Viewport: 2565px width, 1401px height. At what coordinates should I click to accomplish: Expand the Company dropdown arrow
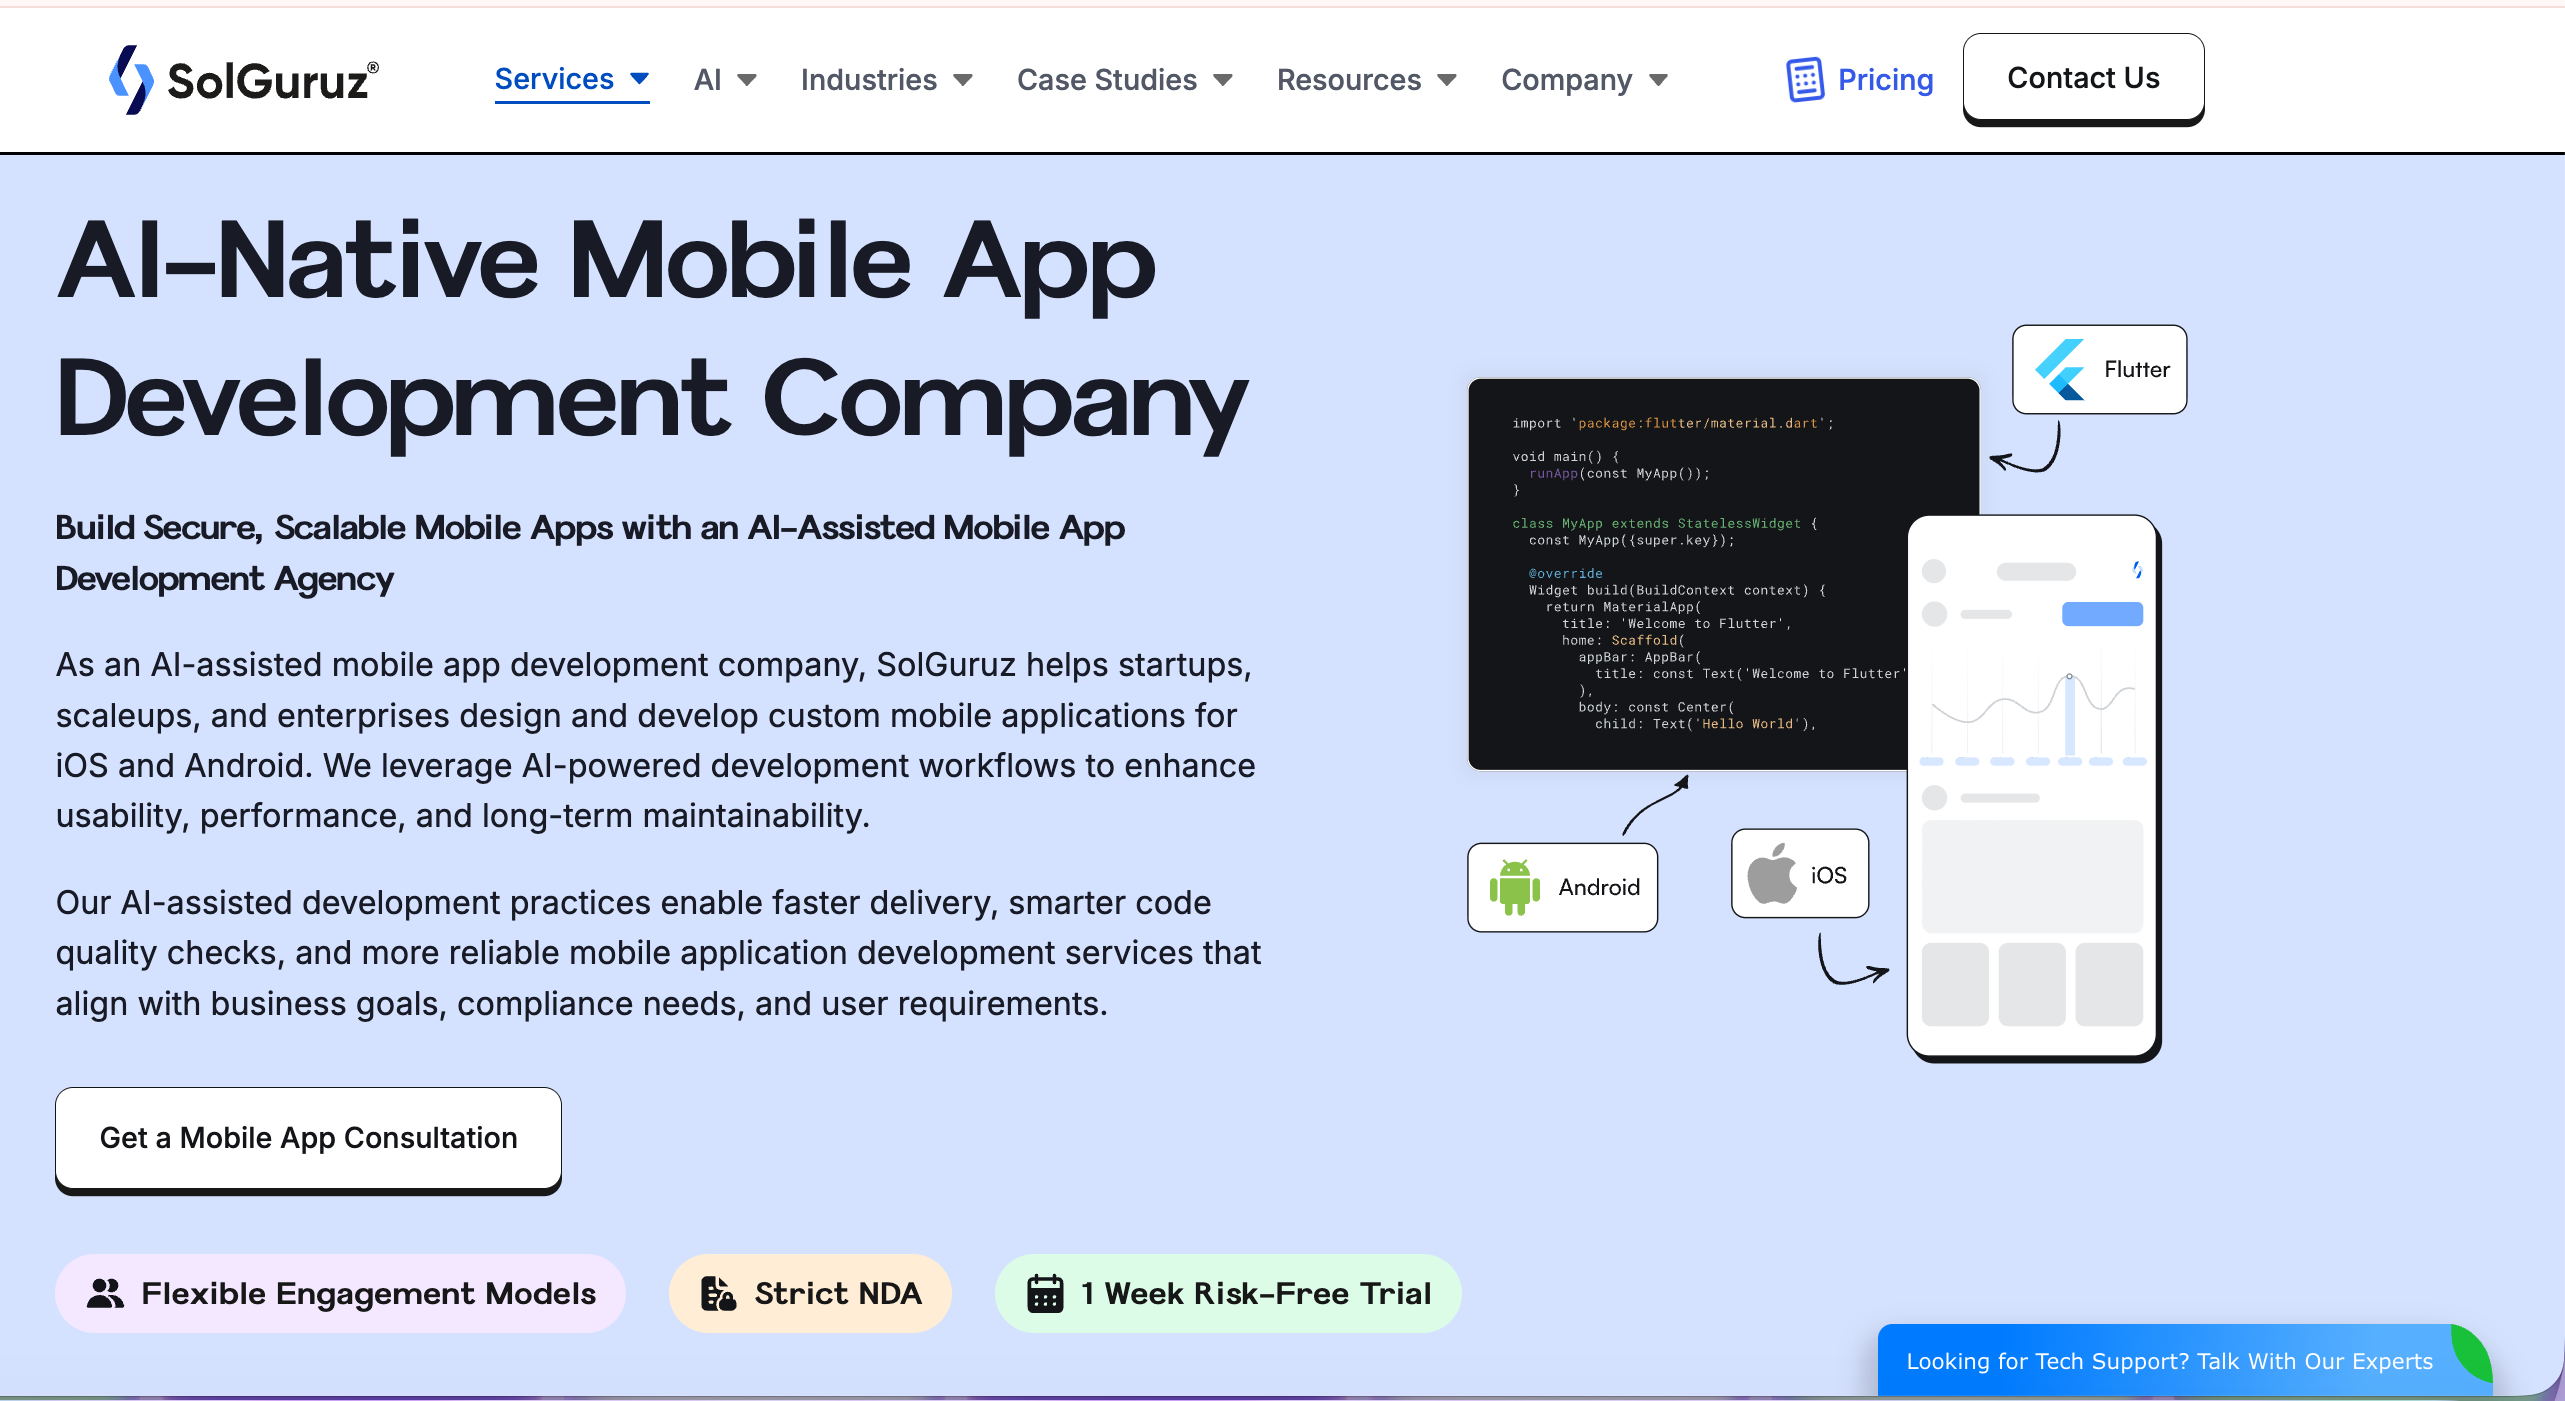pyautogui.click(x=1659, y=80)
